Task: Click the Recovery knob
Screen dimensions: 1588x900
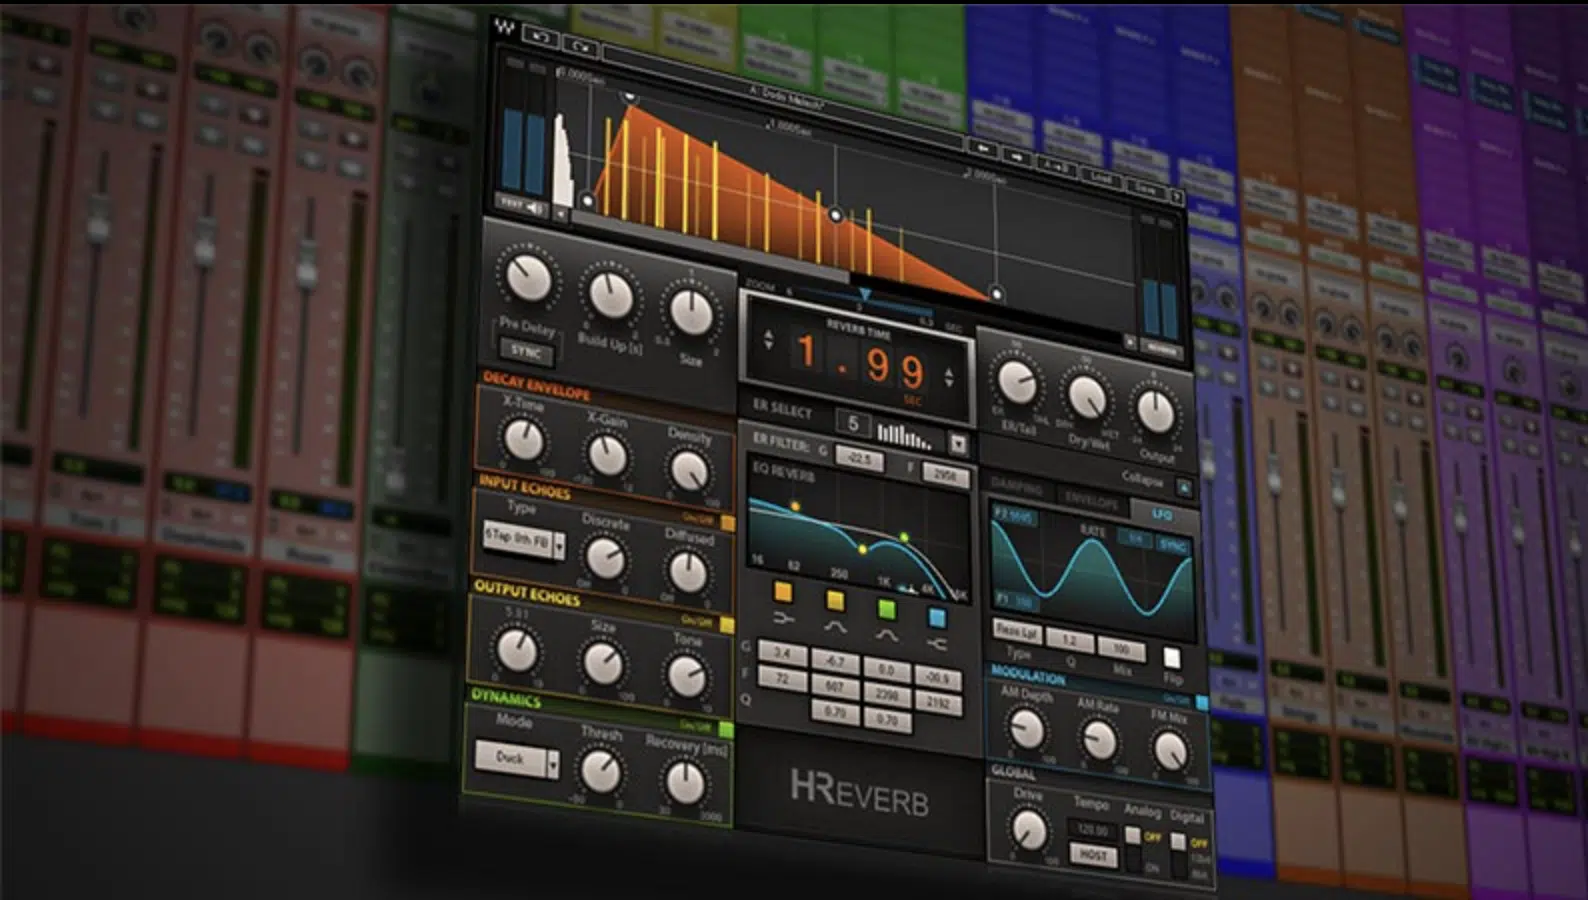Action: [686, 785]
